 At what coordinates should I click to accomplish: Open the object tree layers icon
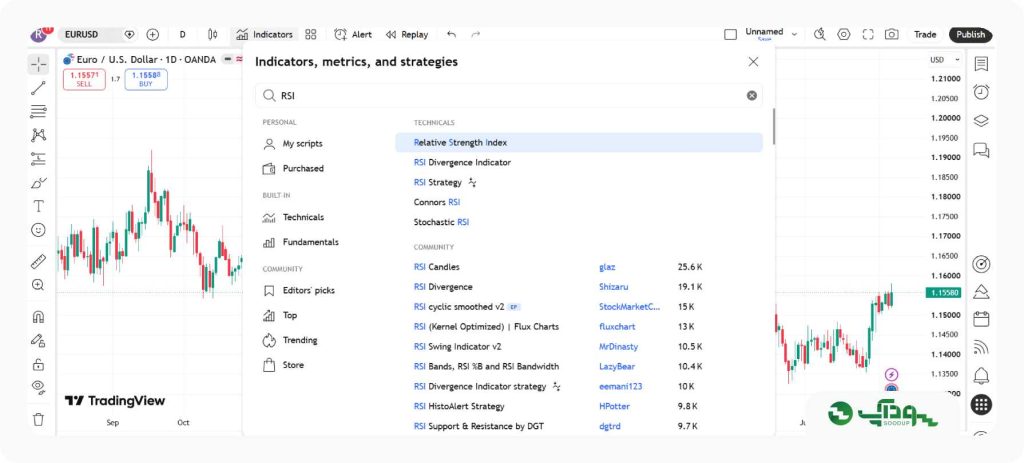pyautogui.click(x=981, y=121)
